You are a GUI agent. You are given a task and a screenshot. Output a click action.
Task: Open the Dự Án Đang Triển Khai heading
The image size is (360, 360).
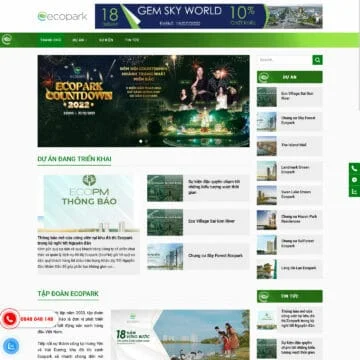(x=74, y=159)
